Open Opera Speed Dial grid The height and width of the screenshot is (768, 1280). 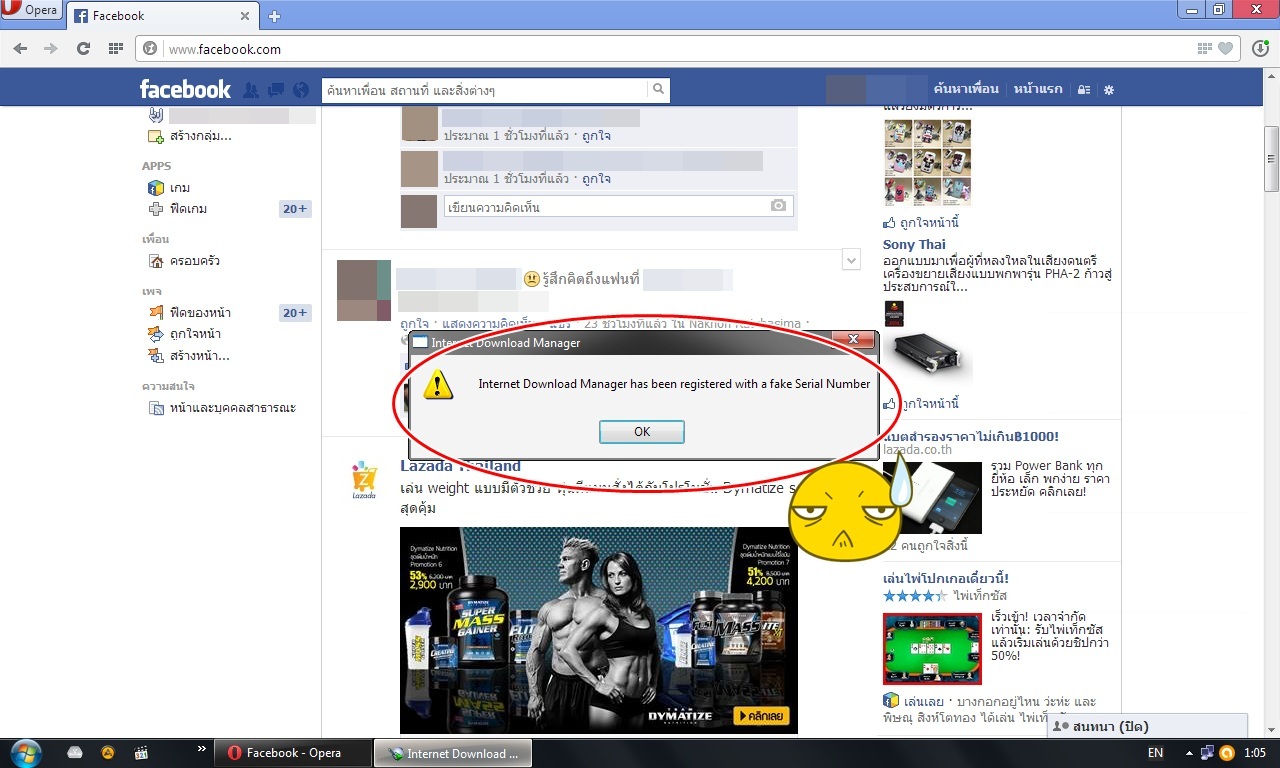(116, 48)
